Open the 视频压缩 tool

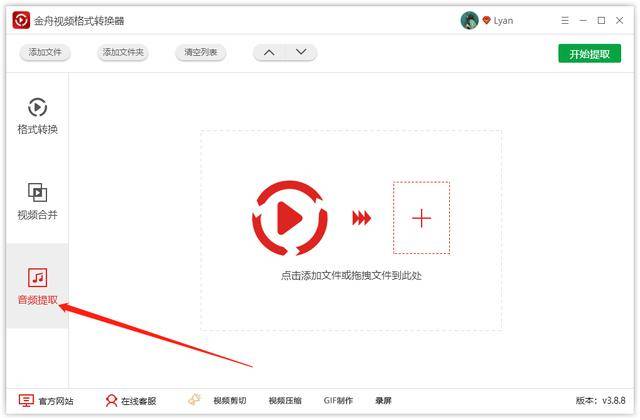(x=284, y=401)
